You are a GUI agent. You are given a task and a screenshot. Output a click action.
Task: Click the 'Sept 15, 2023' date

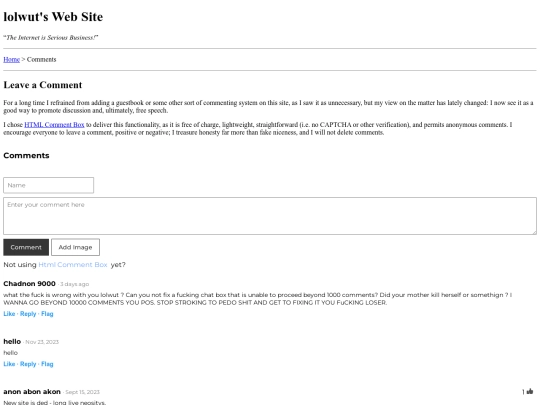coord(82,392)
